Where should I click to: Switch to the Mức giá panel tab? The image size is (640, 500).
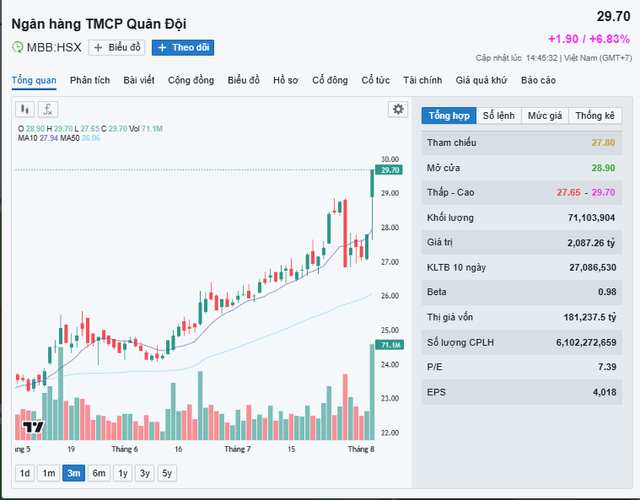tap(545, 116)
